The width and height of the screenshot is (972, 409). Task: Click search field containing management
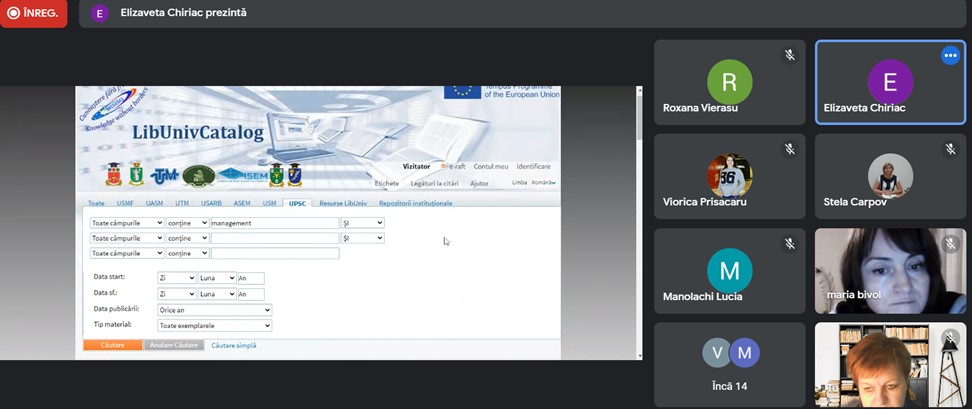(x=275, y=223)
